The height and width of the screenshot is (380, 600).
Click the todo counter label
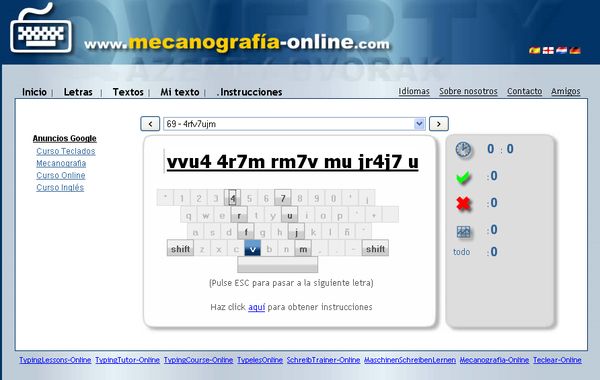461,252
